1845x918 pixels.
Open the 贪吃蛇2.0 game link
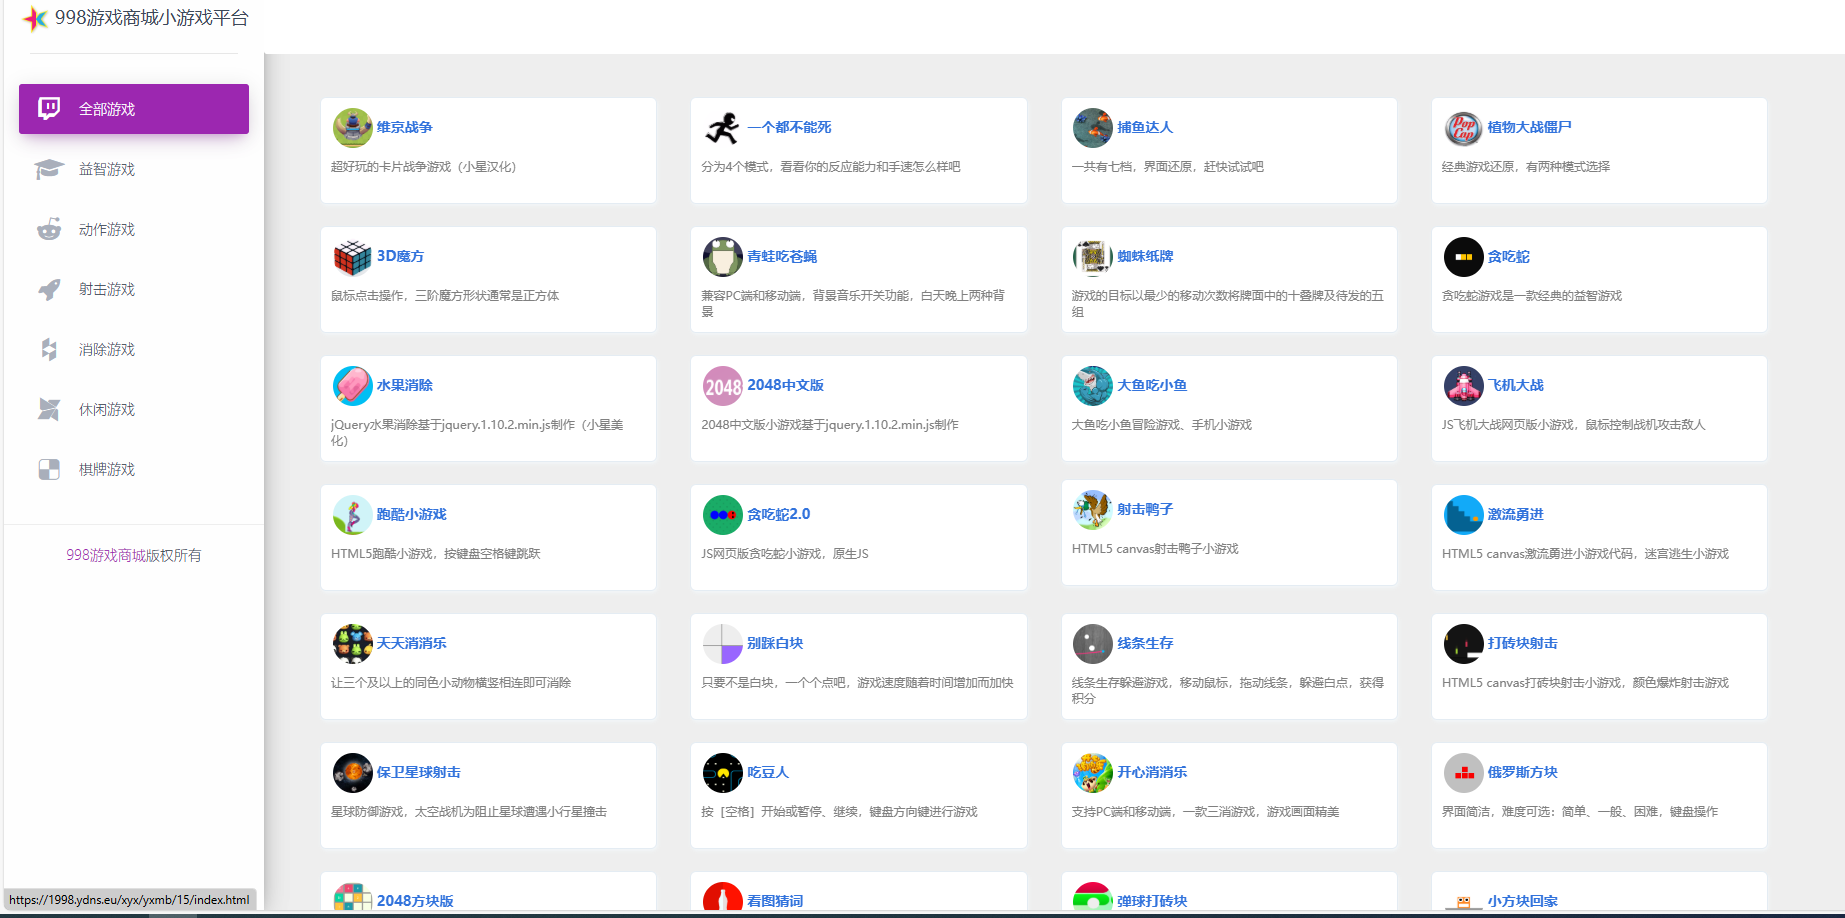coord(779,513)
